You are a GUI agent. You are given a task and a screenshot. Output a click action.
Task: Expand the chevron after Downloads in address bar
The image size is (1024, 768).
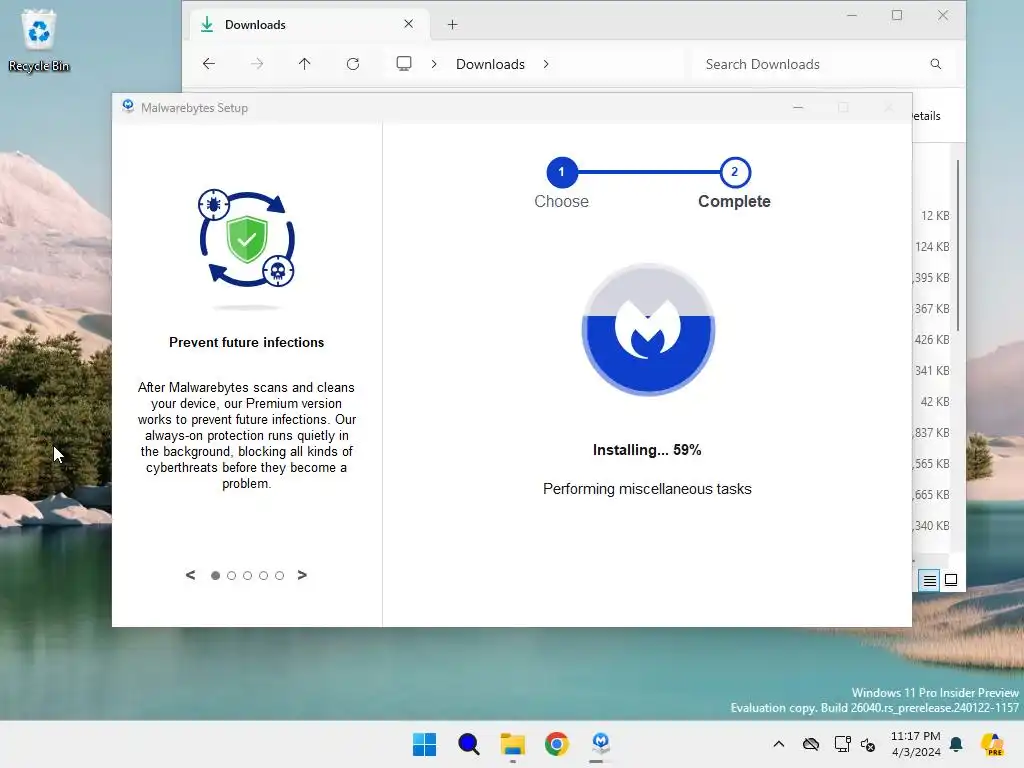pos(546,64)
